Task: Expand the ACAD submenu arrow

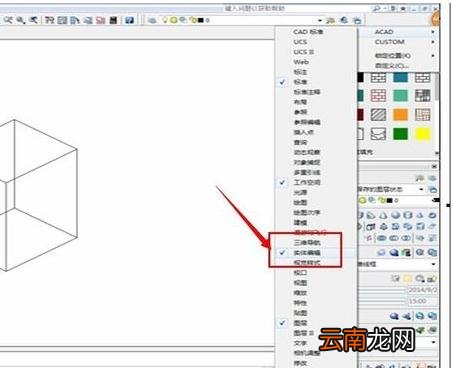Action: pyautogui.click(x=433, y=32)
